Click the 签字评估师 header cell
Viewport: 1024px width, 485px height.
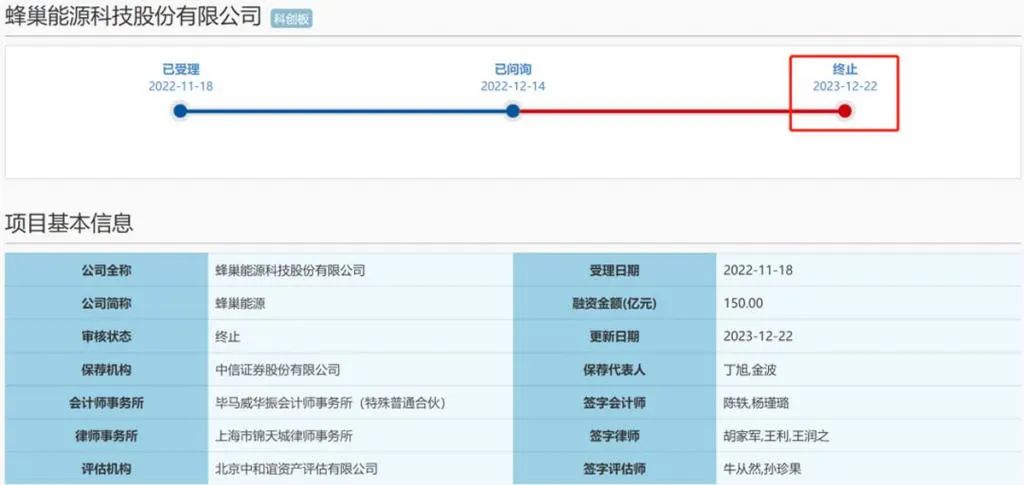pyautogui.click(x=615, y=469)
